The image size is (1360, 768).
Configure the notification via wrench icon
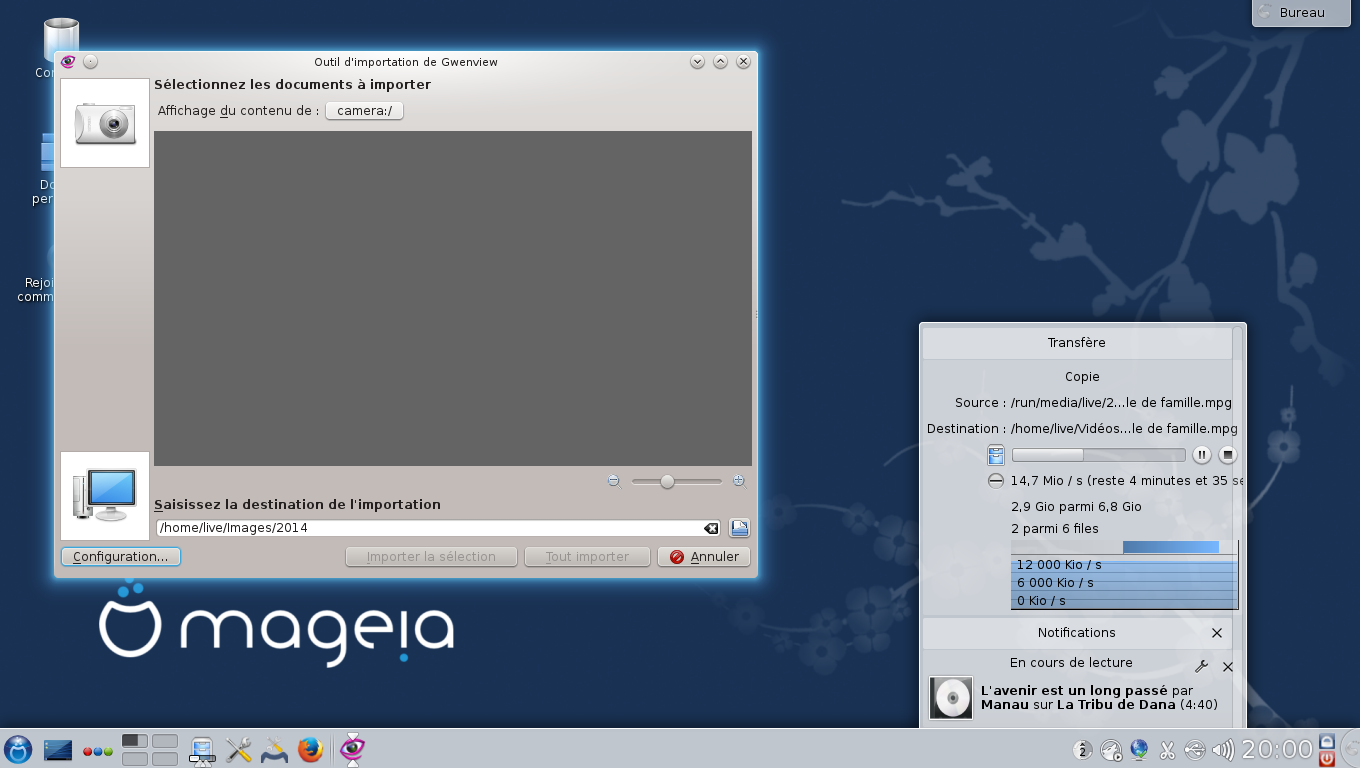(1202, 667)
